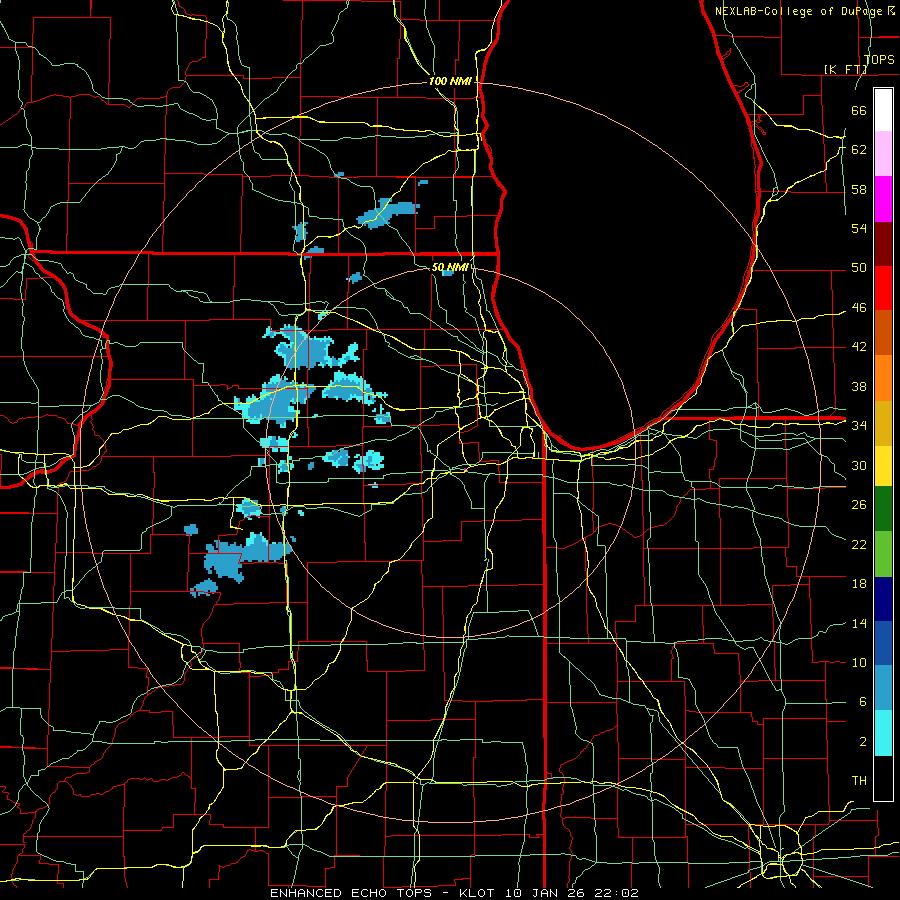
Task: Click the dark green legend swatch
Action: click(883, 509)
